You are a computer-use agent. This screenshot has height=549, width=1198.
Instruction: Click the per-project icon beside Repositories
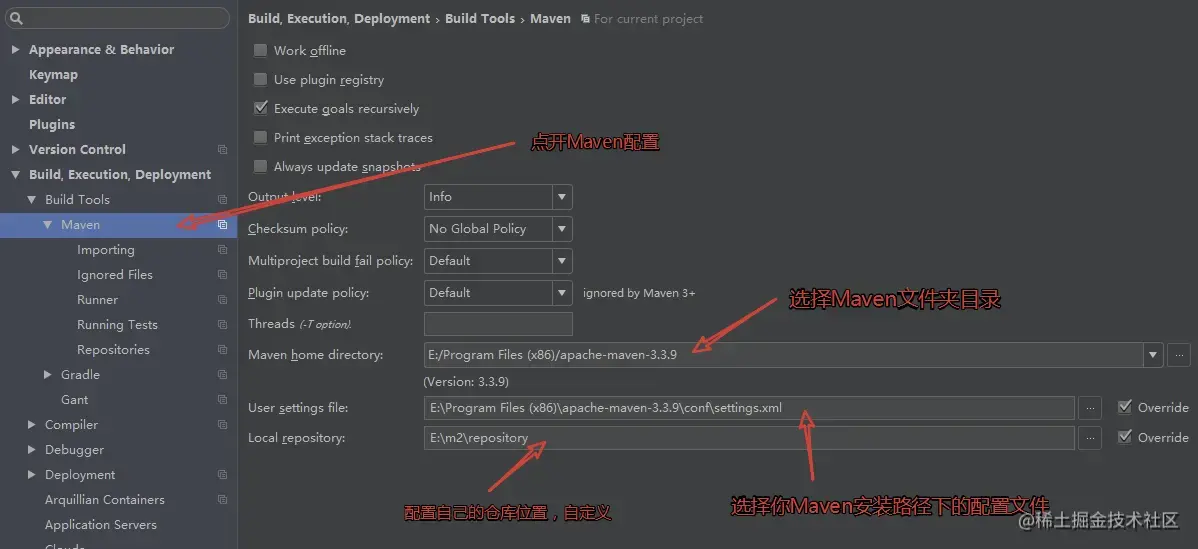pyautogui.click(x=222, y=350)
